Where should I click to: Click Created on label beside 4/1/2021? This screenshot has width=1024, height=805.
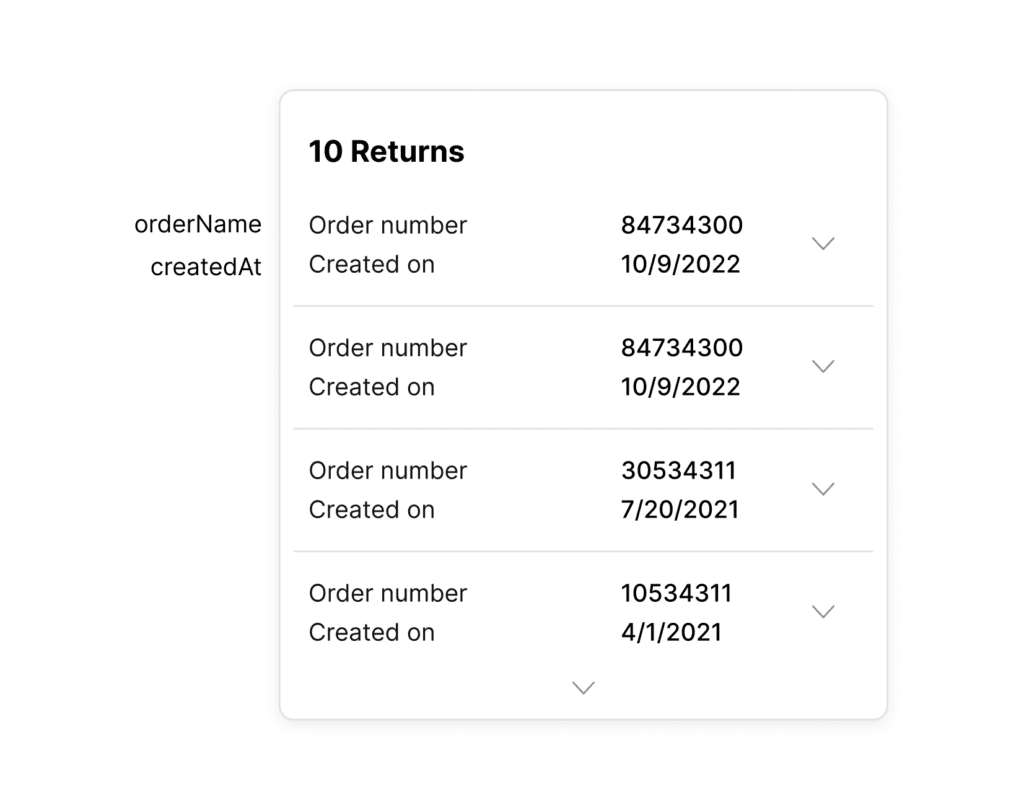[x=372, y=633]
